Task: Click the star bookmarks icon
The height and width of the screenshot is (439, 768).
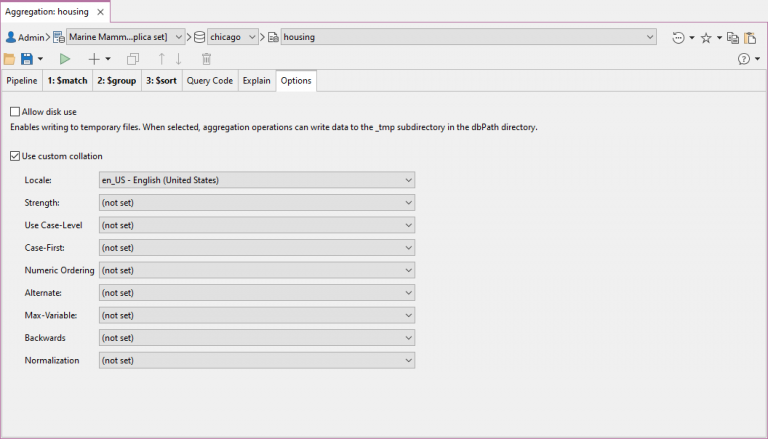Action: tap(706, 37)
